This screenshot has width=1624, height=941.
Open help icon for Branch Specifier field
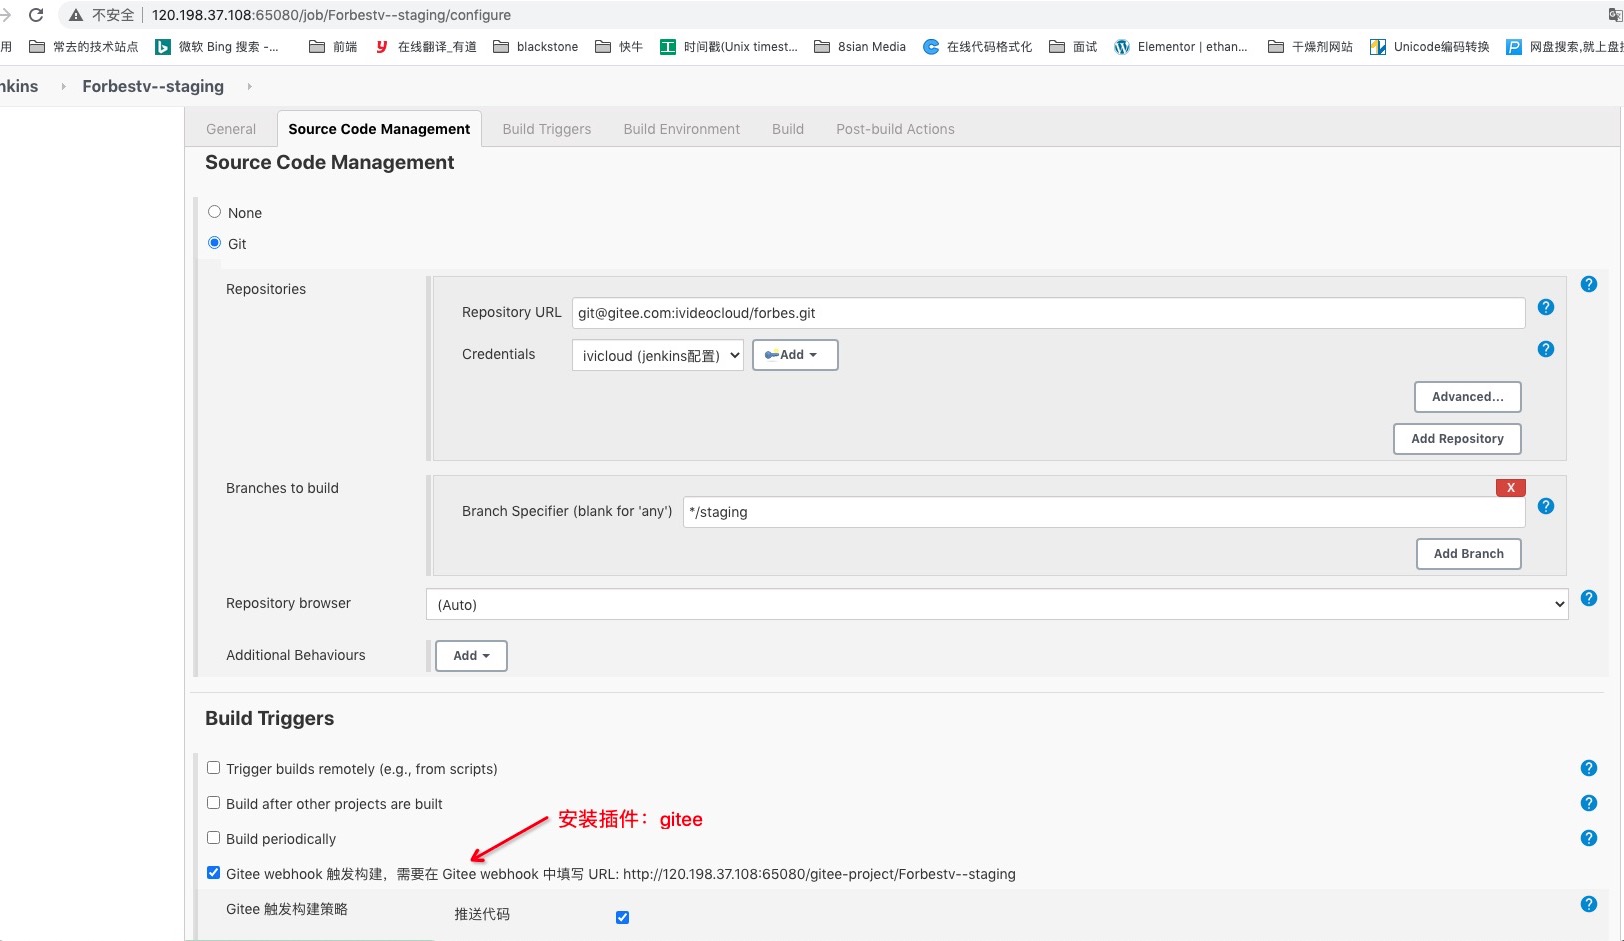click(x=1546, y=506)
